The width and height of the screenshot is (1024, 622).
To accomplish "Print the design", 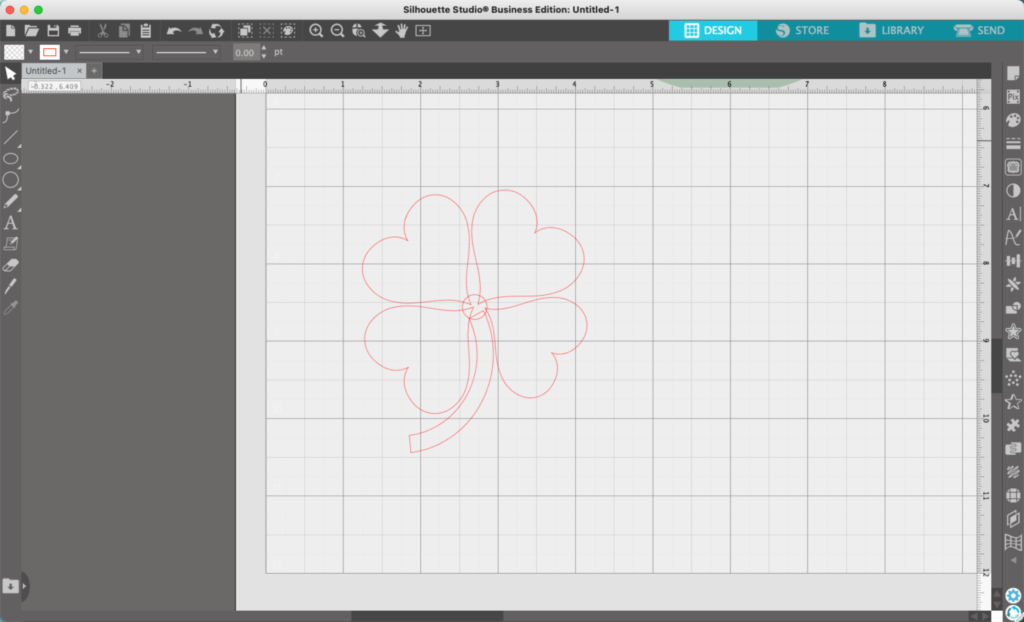I will [75, 31].
